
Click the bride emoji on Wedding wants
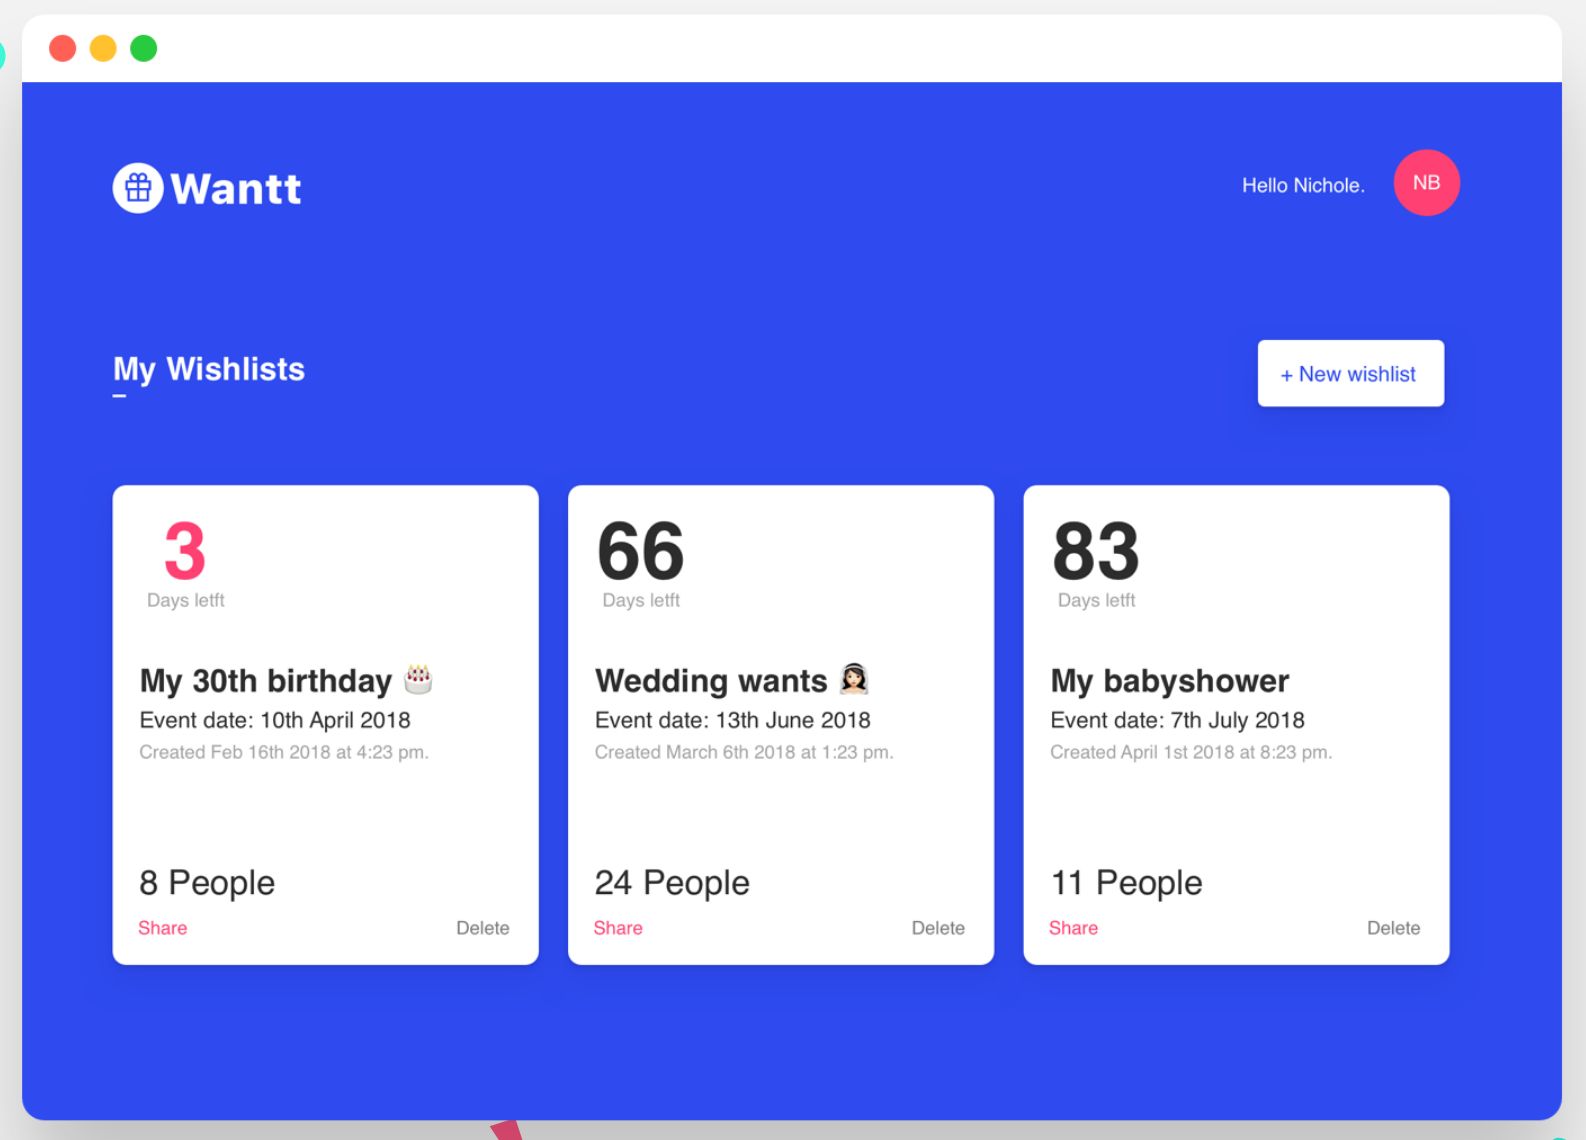pyautogui.click(x=854, y=679)
